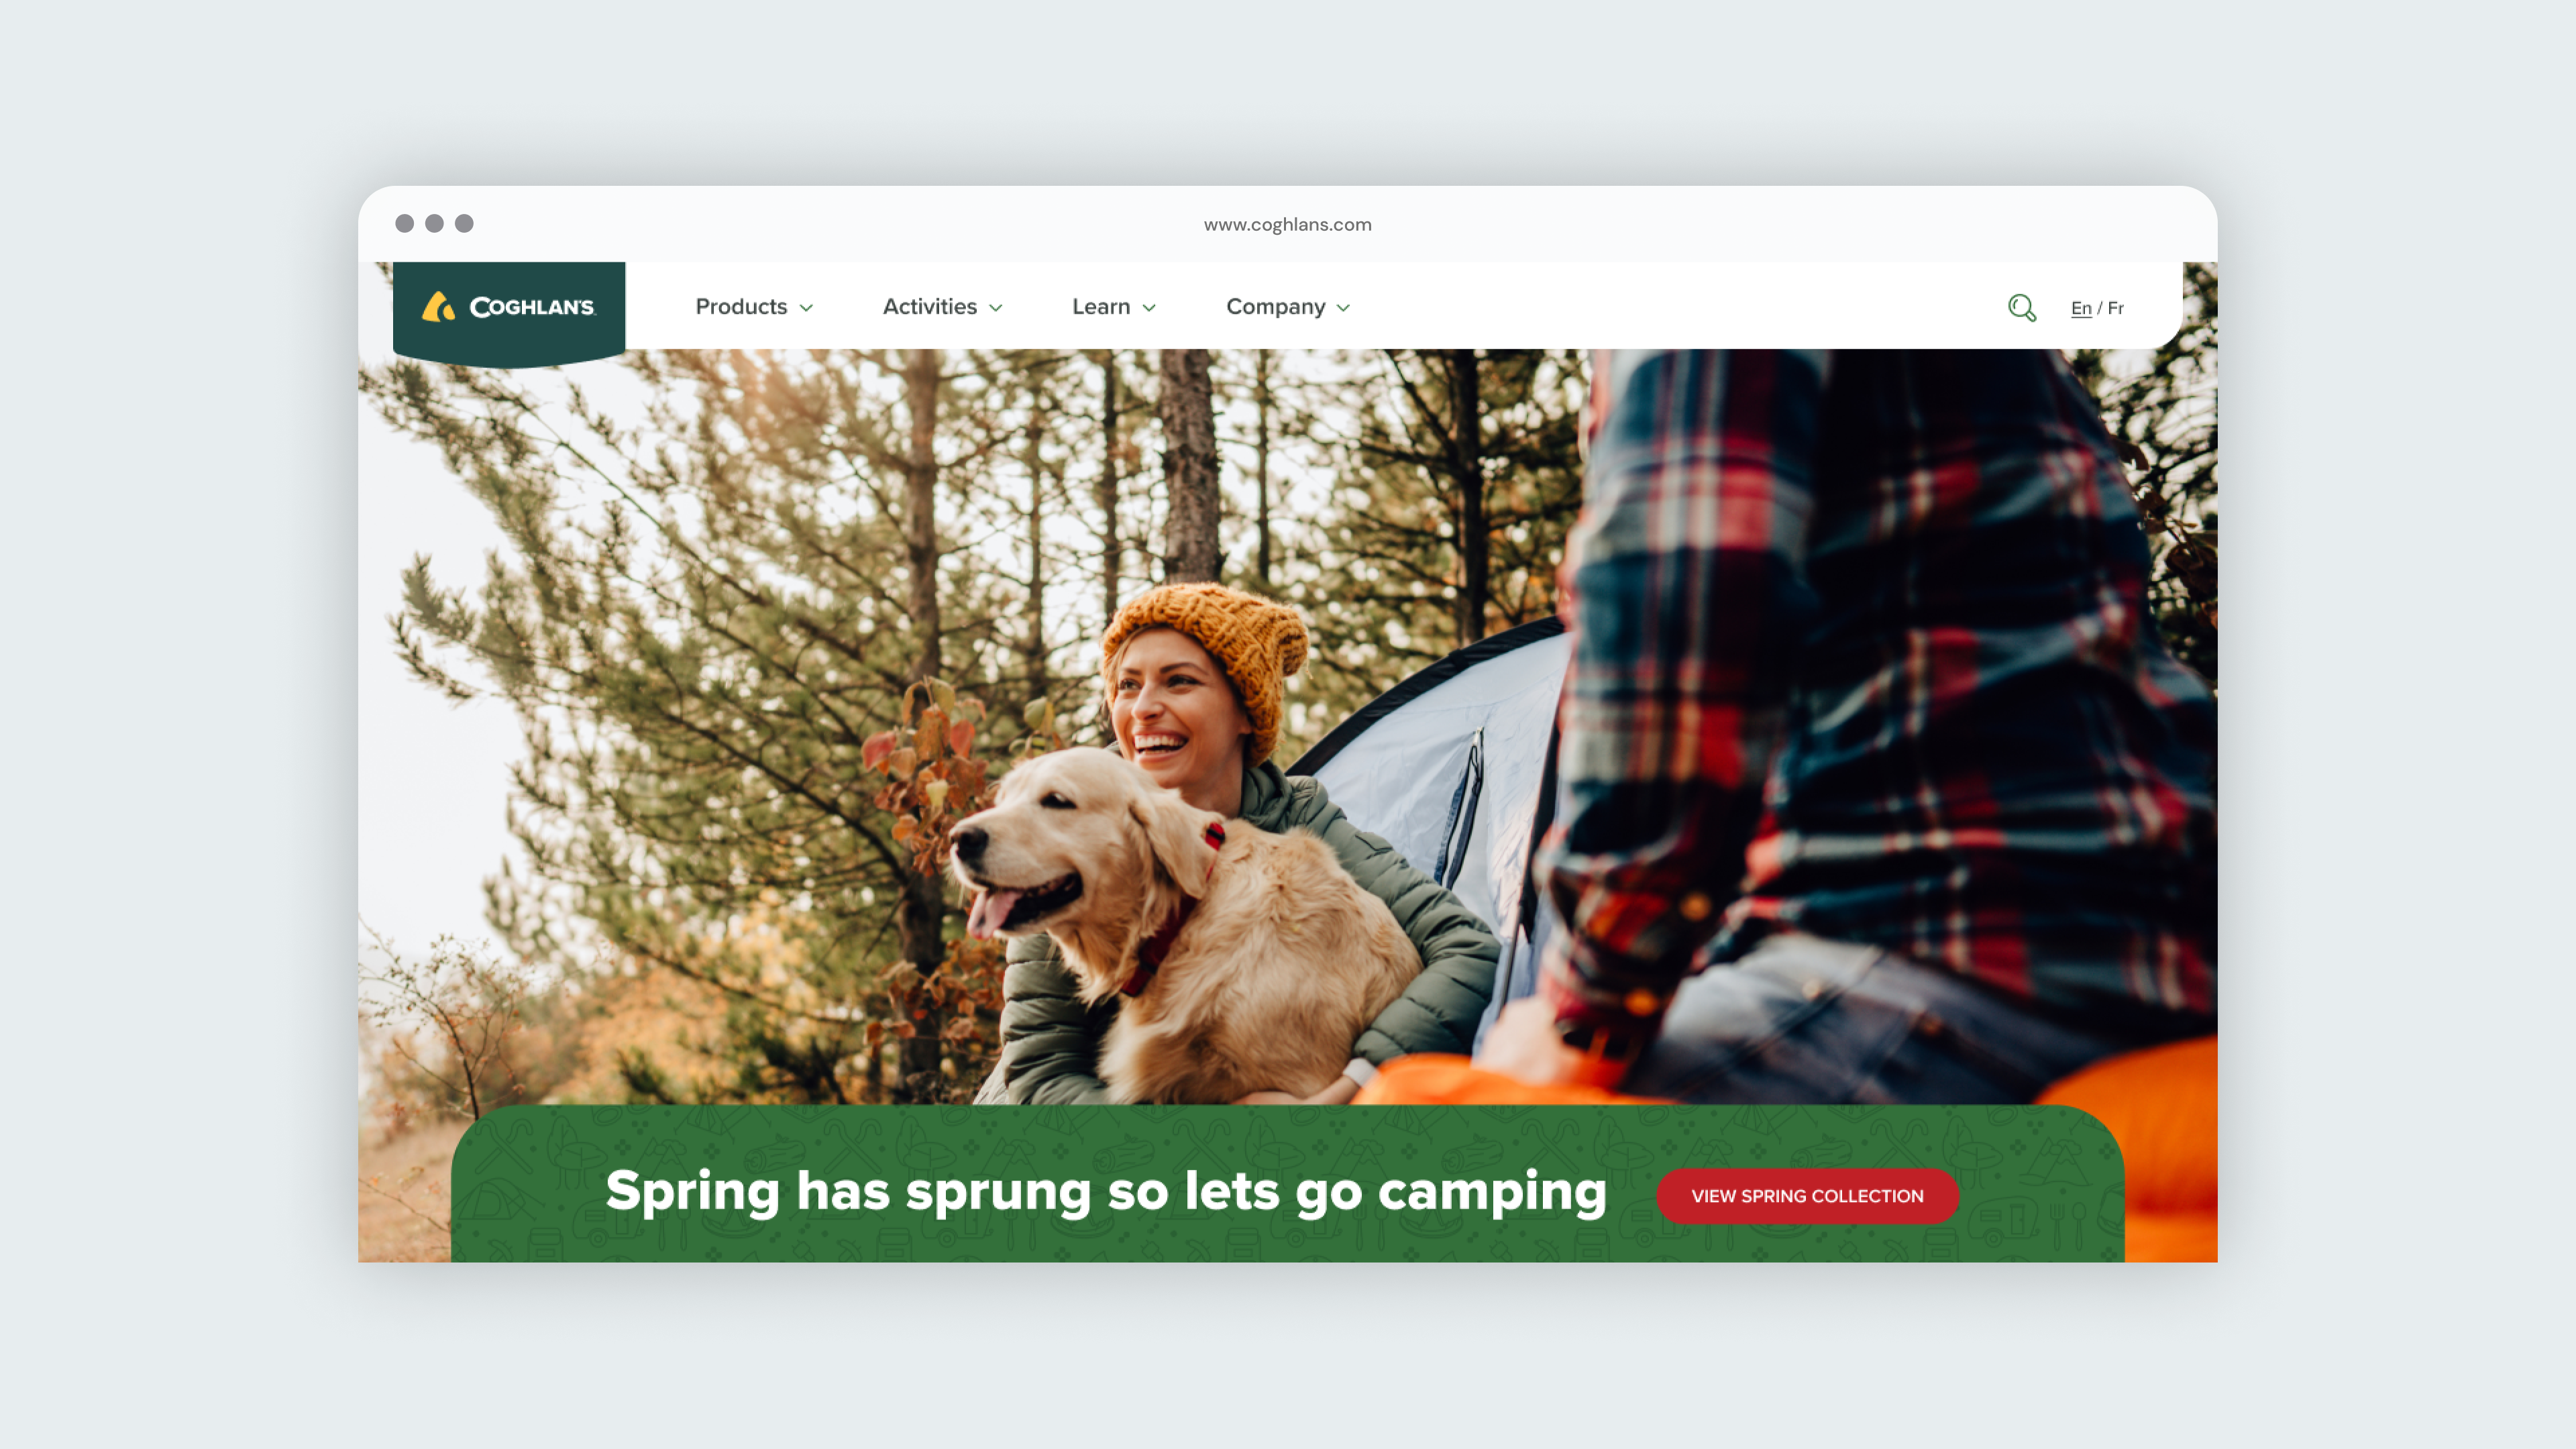Expand the Company chevron arrow
2576x1449 pixels.
1343,308
